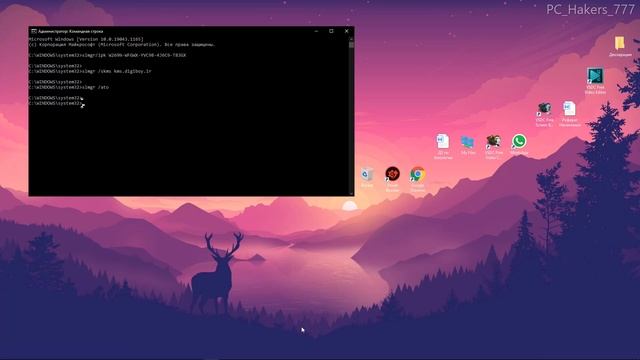The width and height of the screenshot is (640, 360).
Task: Click the 'slmgr /skms kms.digiboy.ir' line
Action: (90, 71)
